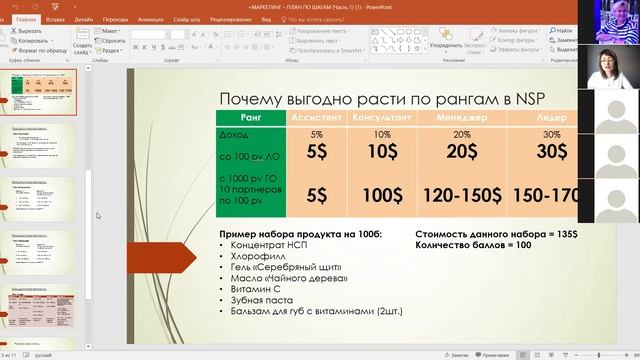Switch to Normal view icon in status bar

522,355
